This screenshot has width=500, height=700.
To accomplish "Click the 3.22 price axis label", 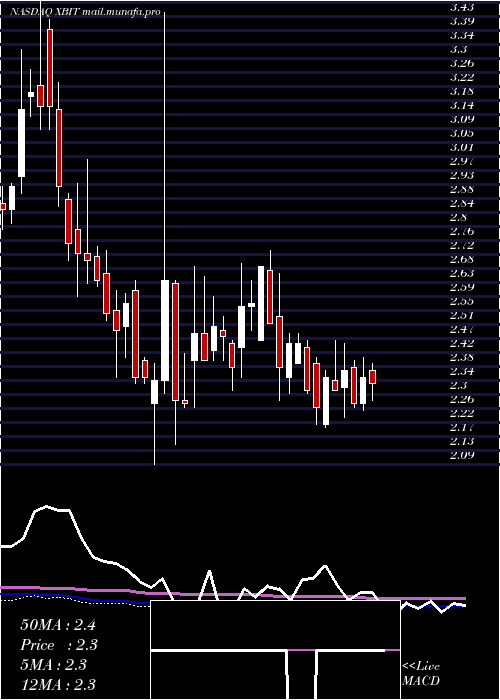I will click(x=462, y=78).
